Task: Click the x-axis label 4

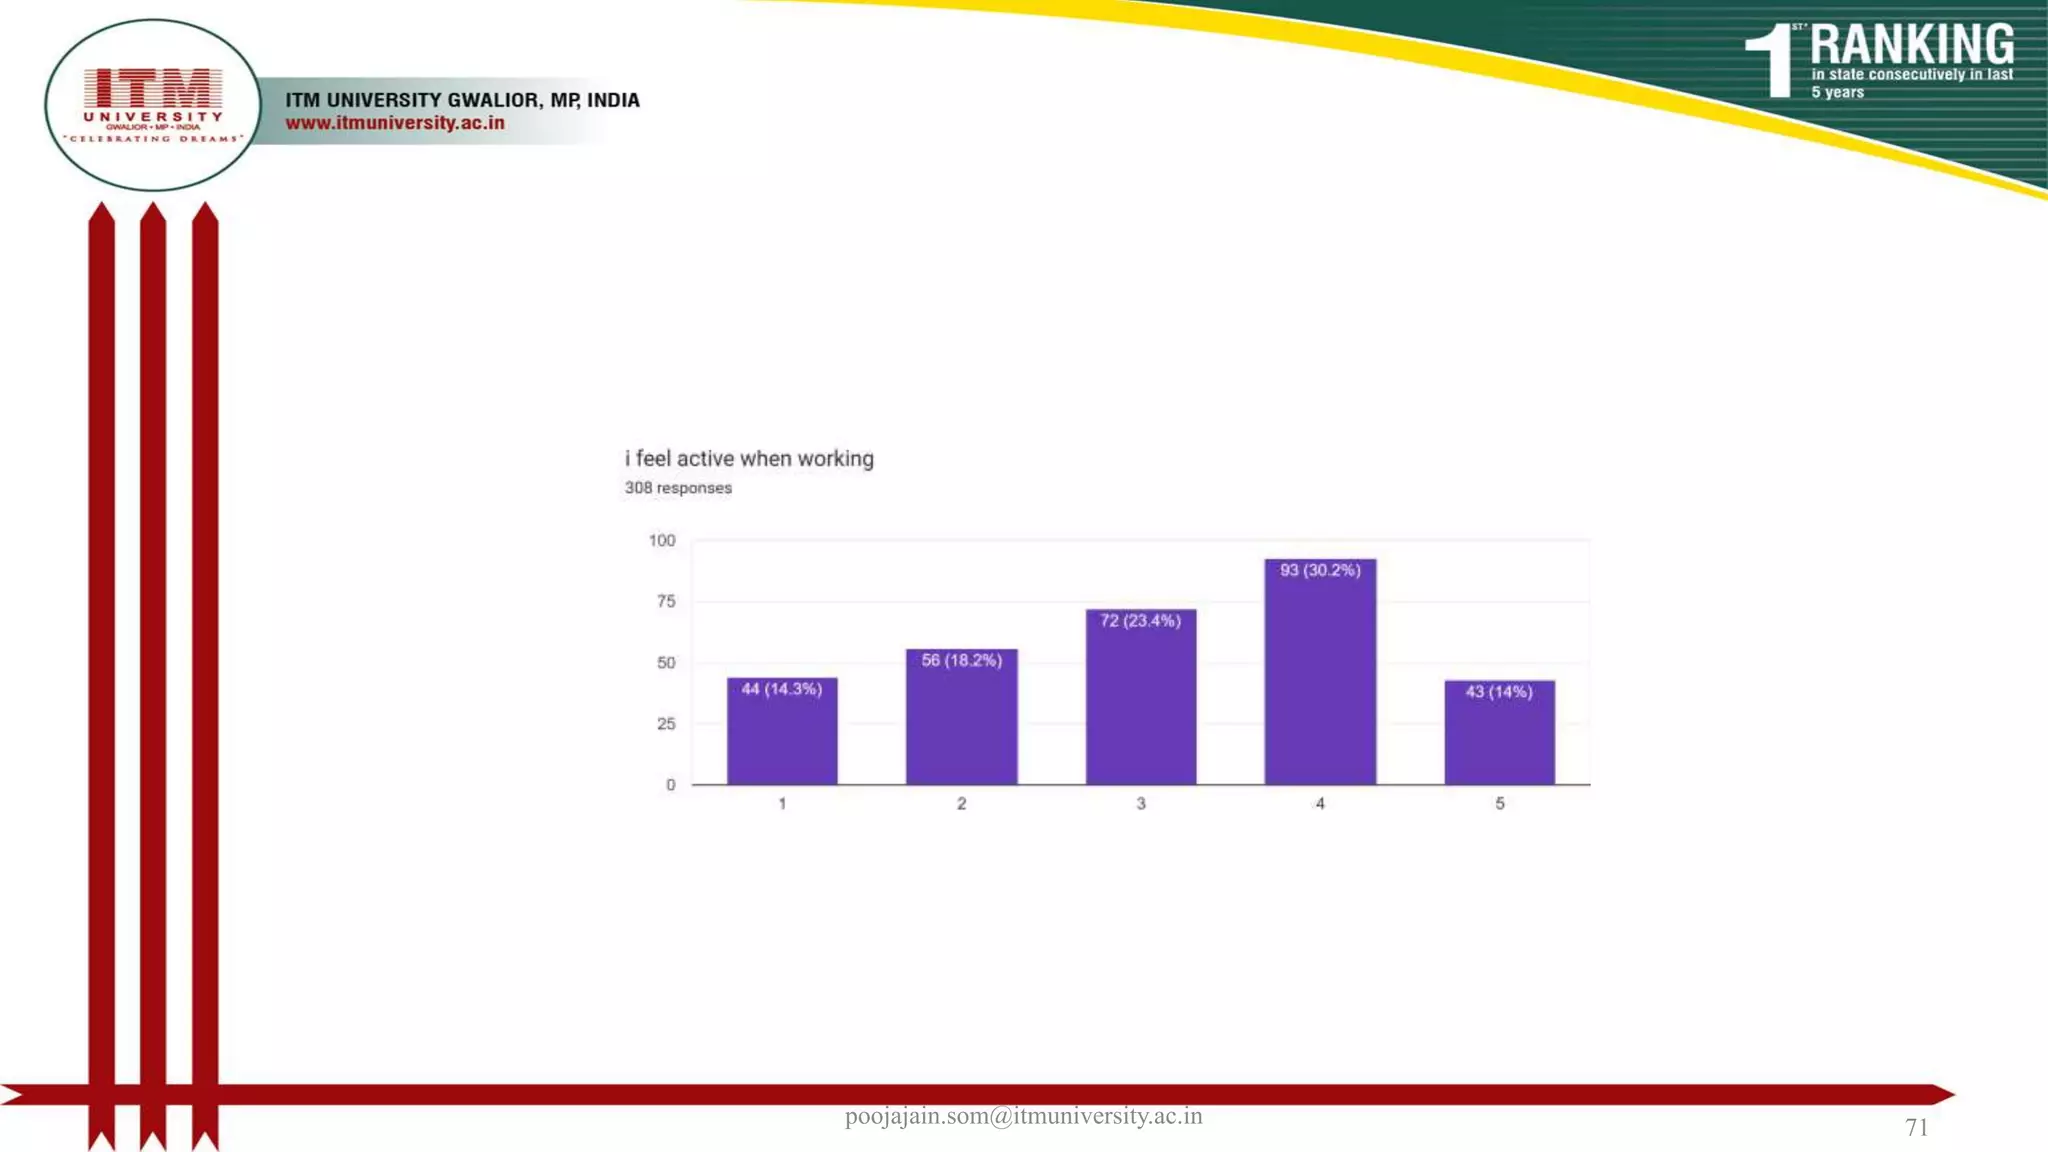Action: click(1320, 804)
